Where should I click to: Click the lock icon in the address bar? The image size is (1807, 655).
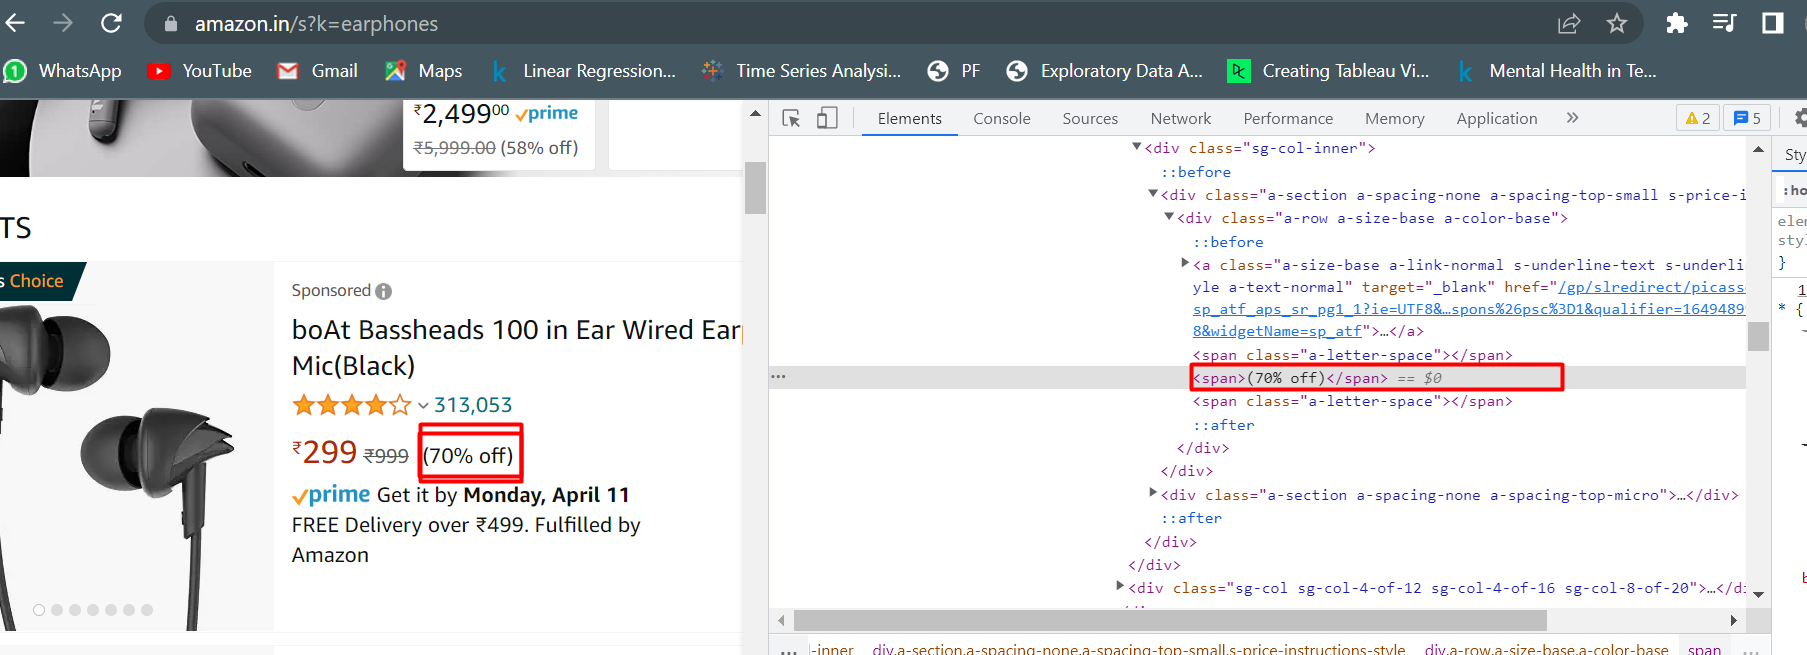tap(170, 24)
